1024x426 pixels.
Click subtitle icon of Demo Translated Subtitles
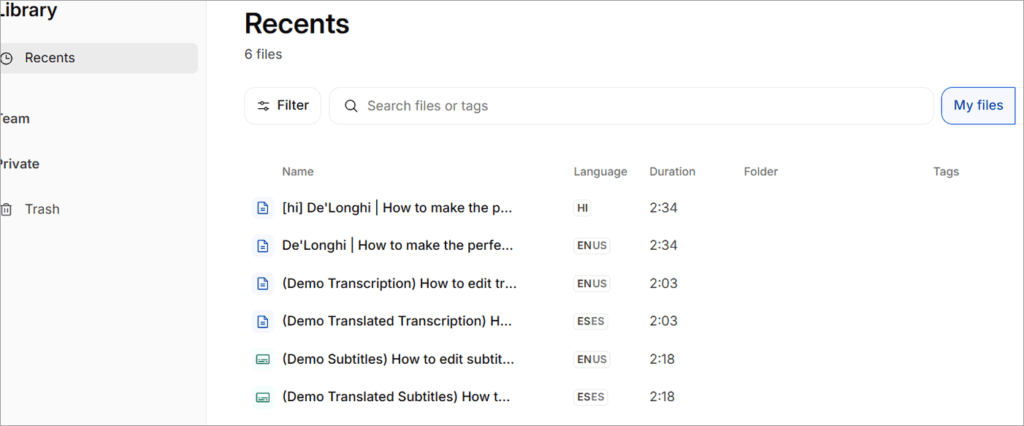[x=263, y=397]
